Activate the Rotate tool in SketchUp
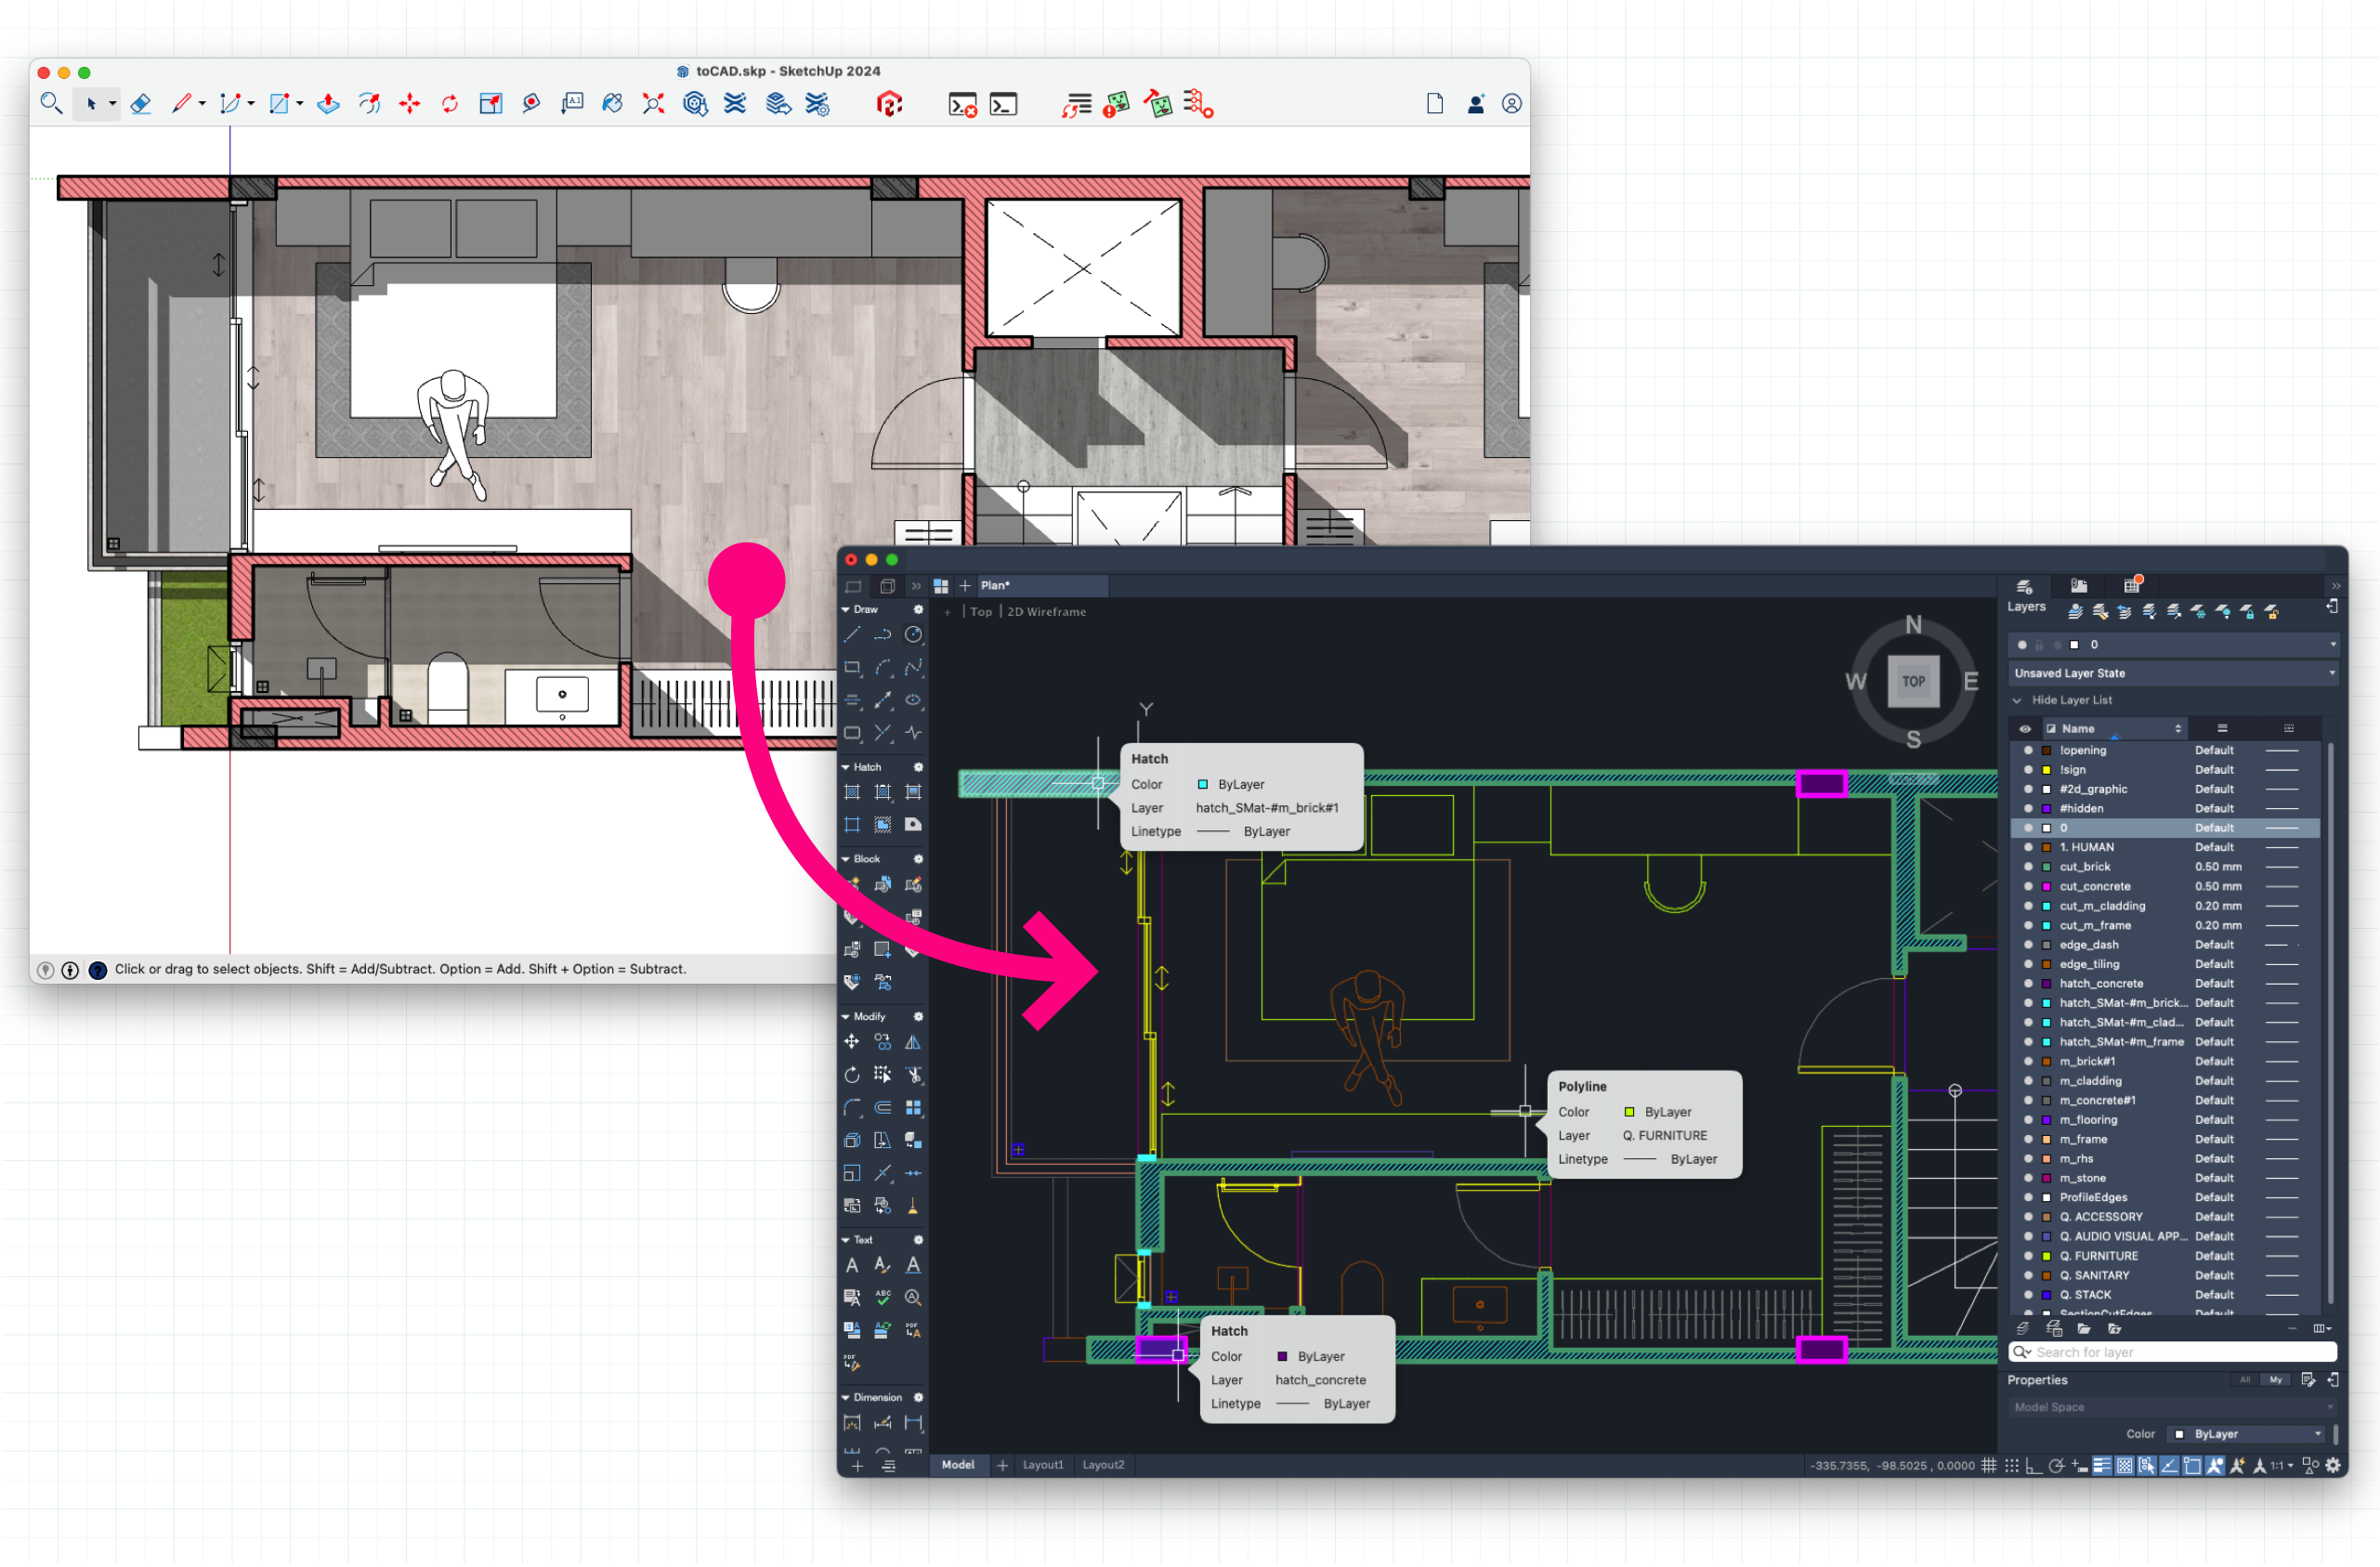2380x1567 pixels. click(x=450, y=104)
